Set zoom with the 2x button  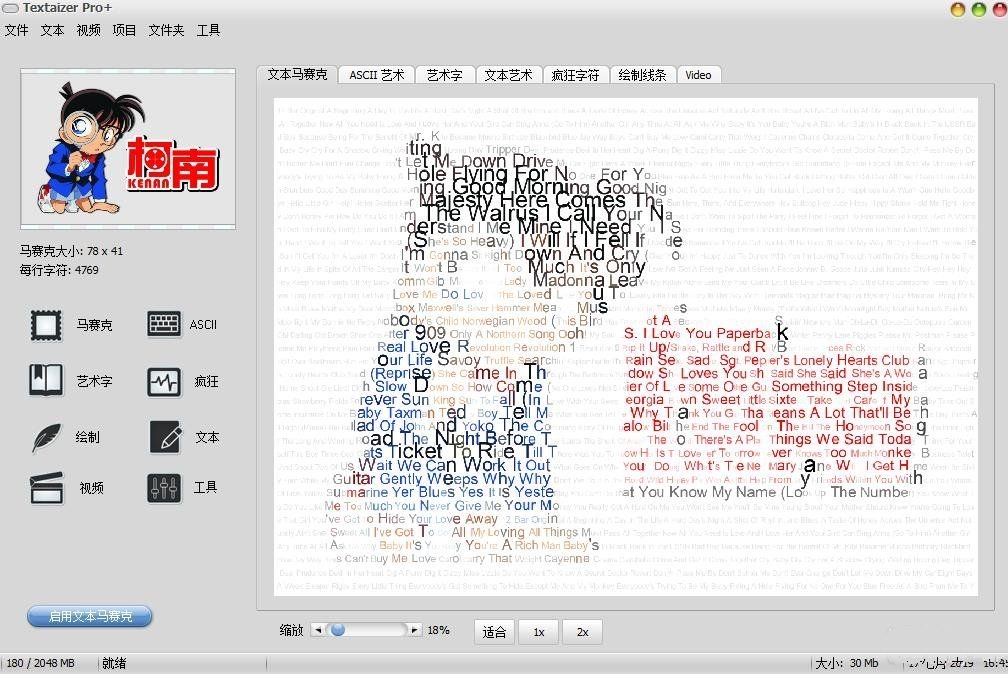[x=582, y=632]
